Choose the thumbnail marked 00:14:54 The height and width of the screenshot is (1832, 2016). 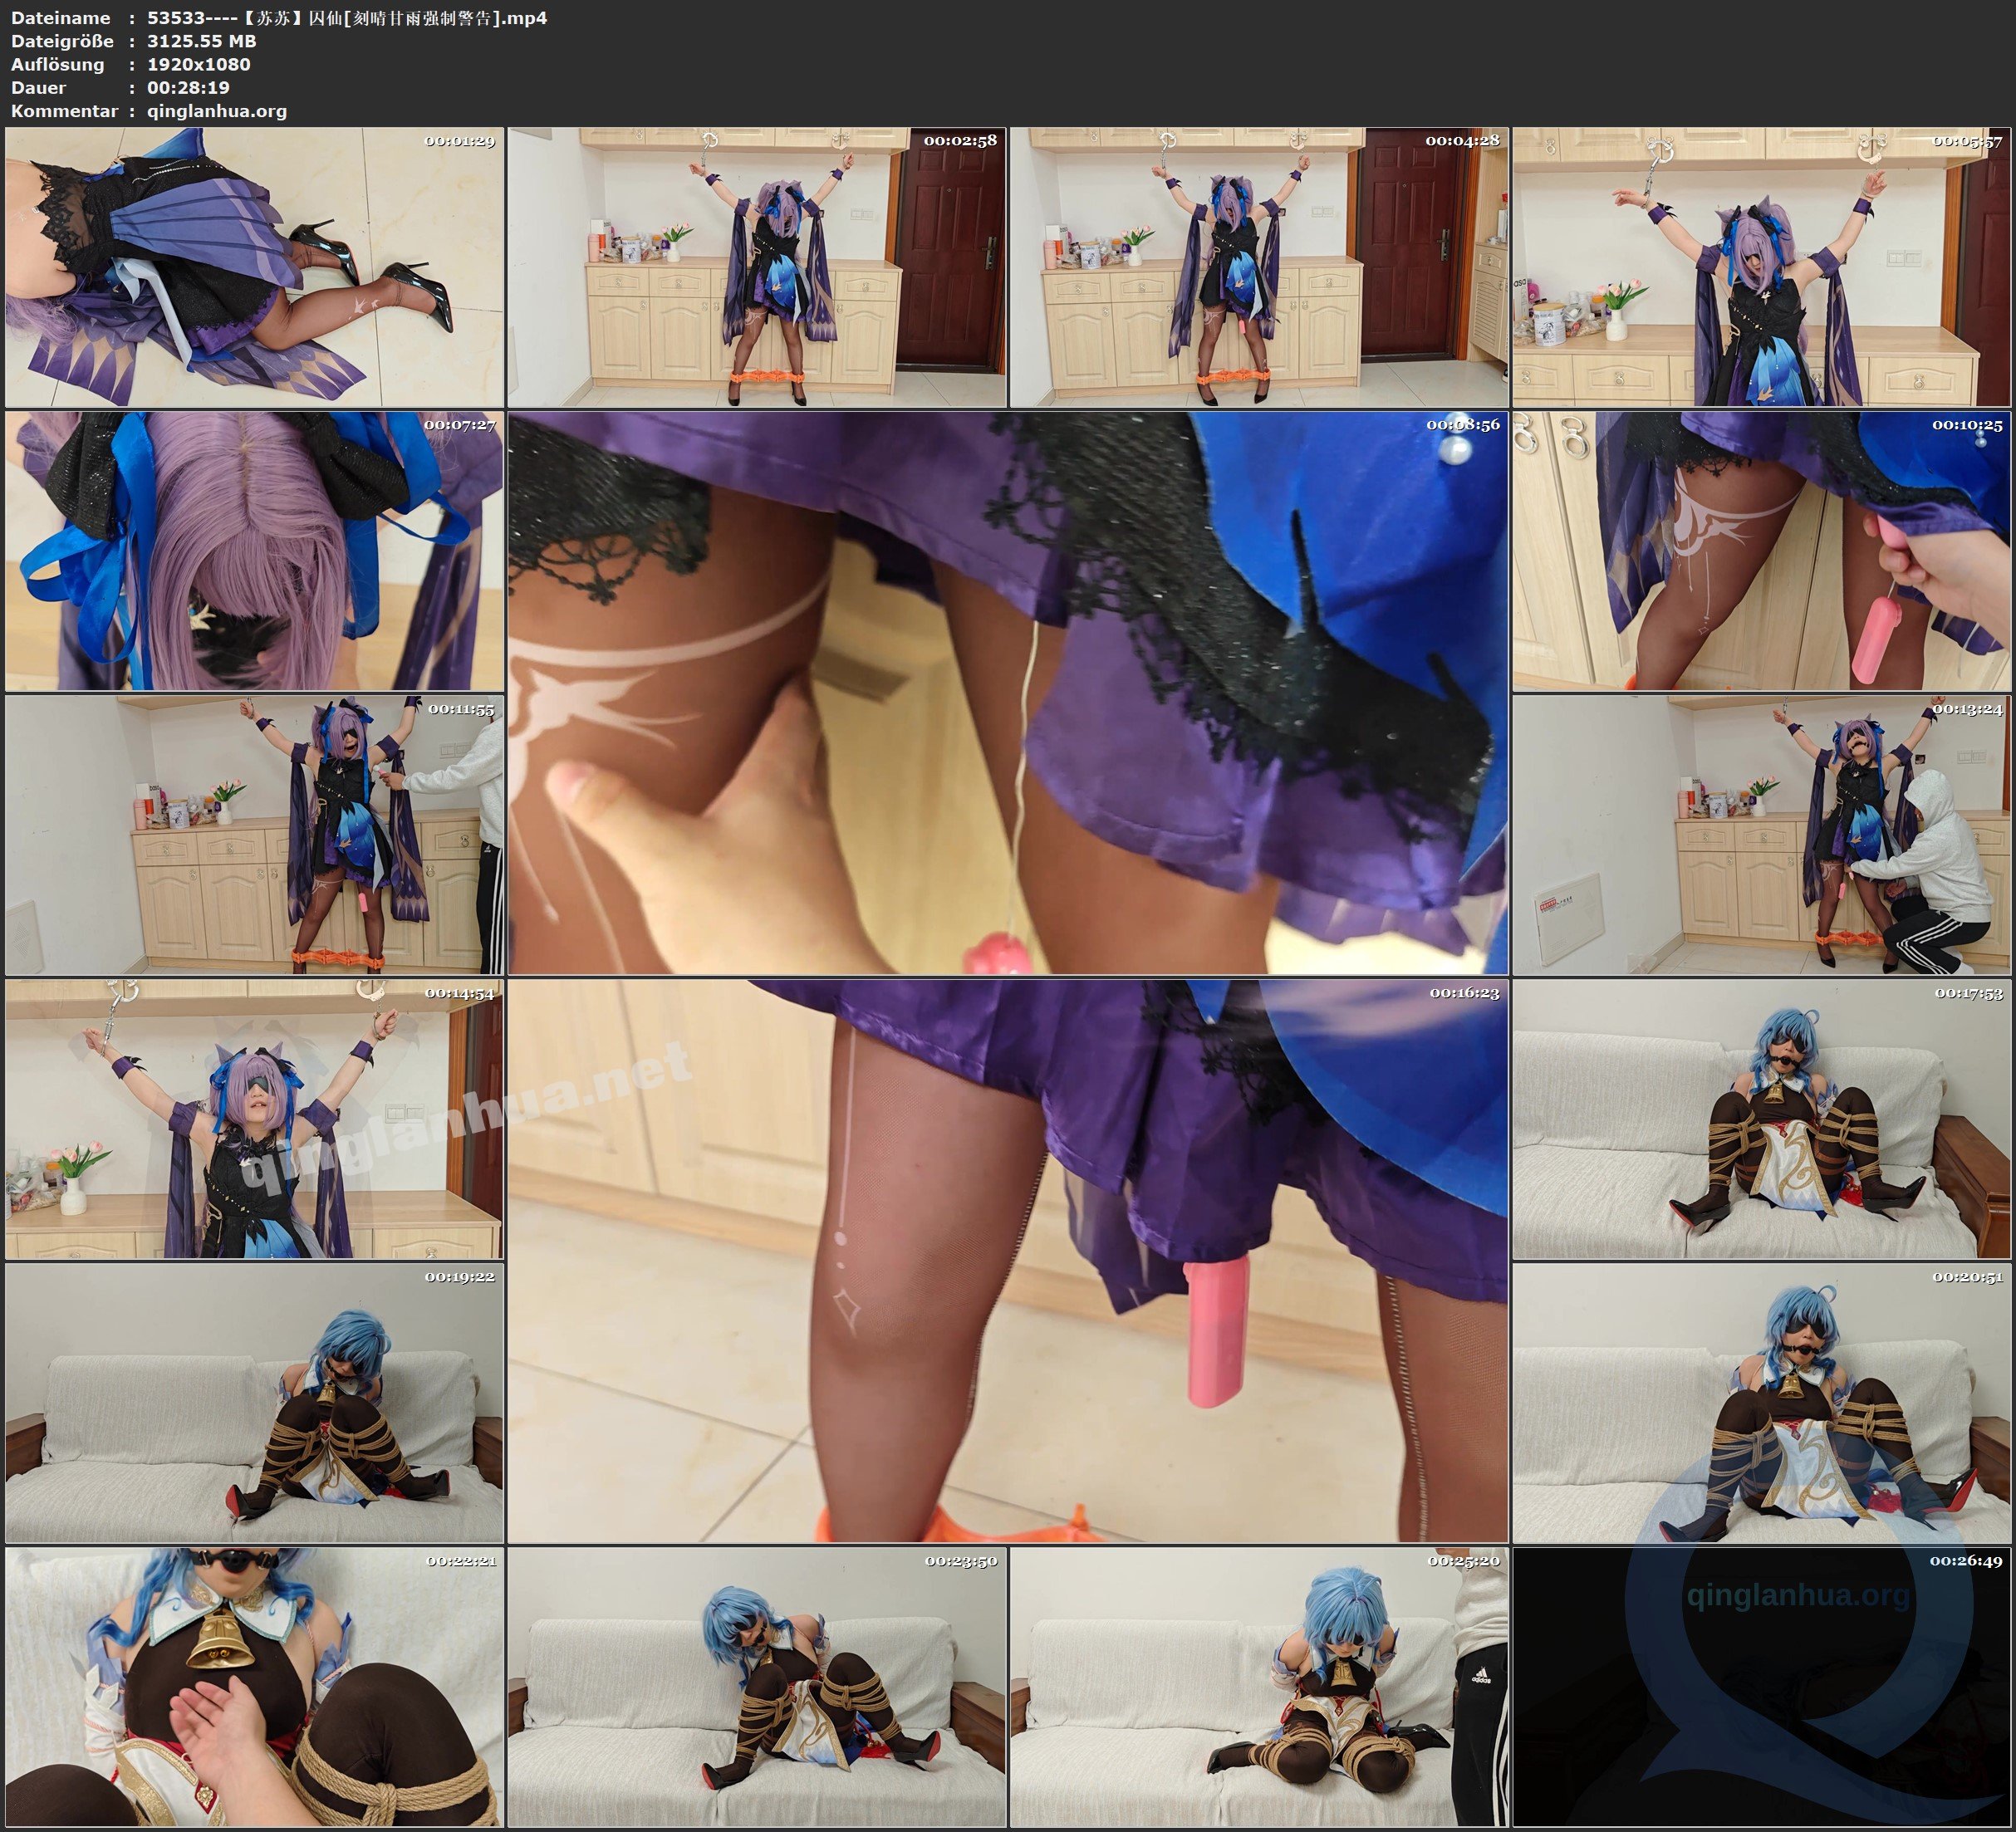(x=254, y=1119)
